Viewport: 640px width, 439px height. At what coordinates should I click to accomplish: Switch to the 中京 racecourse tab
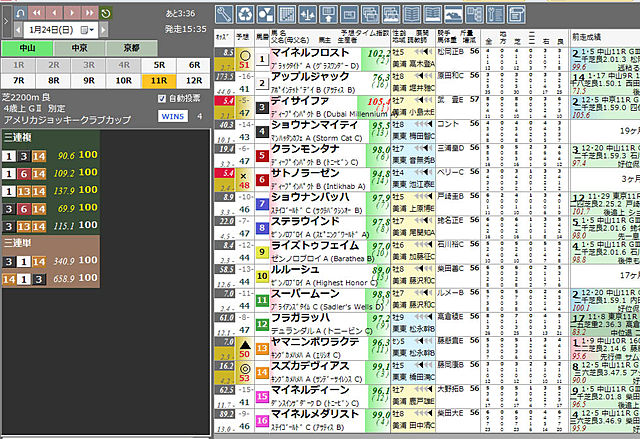[x=79, y=46]
